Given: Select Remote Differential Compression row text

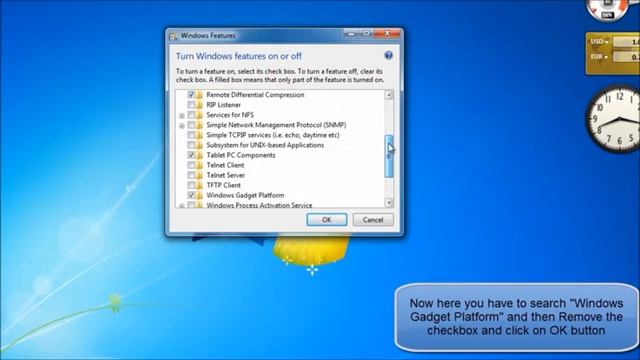Looking at the screenshot, I should coord(256,95).
